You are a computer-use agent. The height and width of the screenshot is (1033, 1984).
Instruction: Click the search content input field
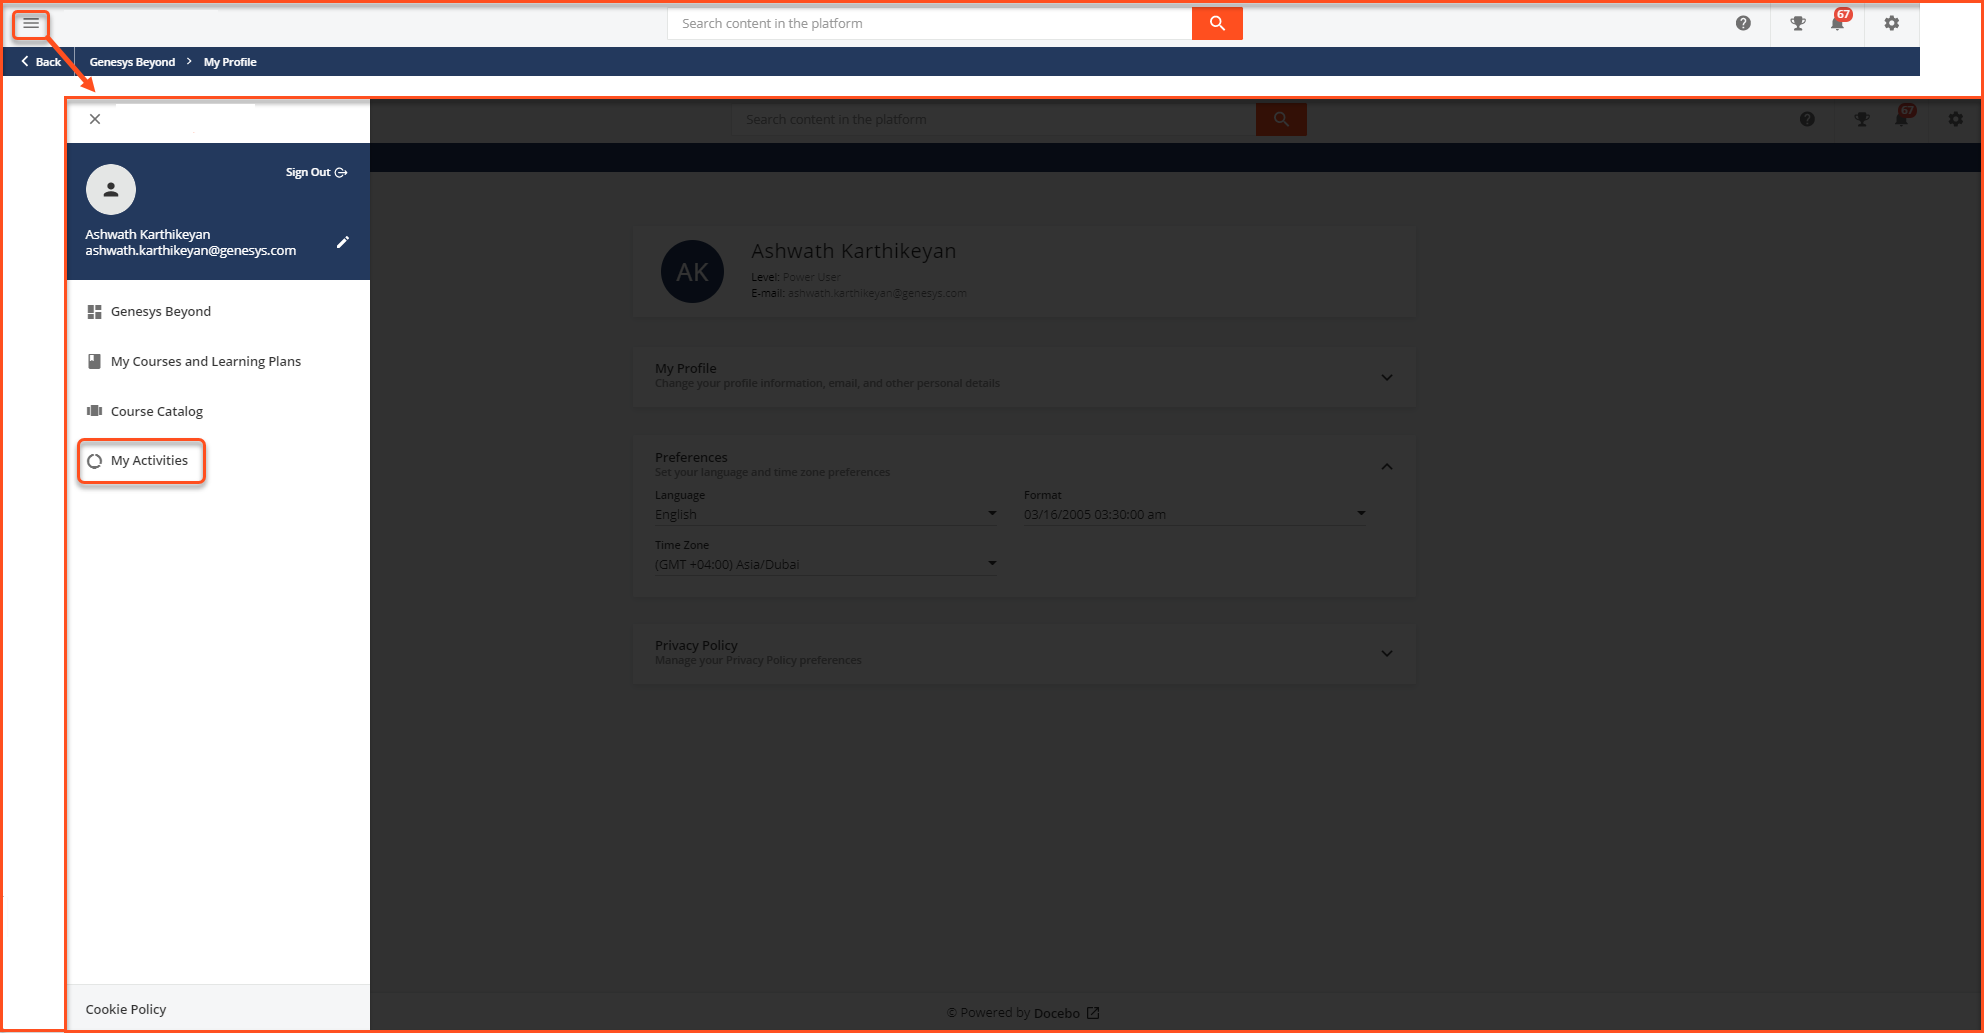pos(929,23)
